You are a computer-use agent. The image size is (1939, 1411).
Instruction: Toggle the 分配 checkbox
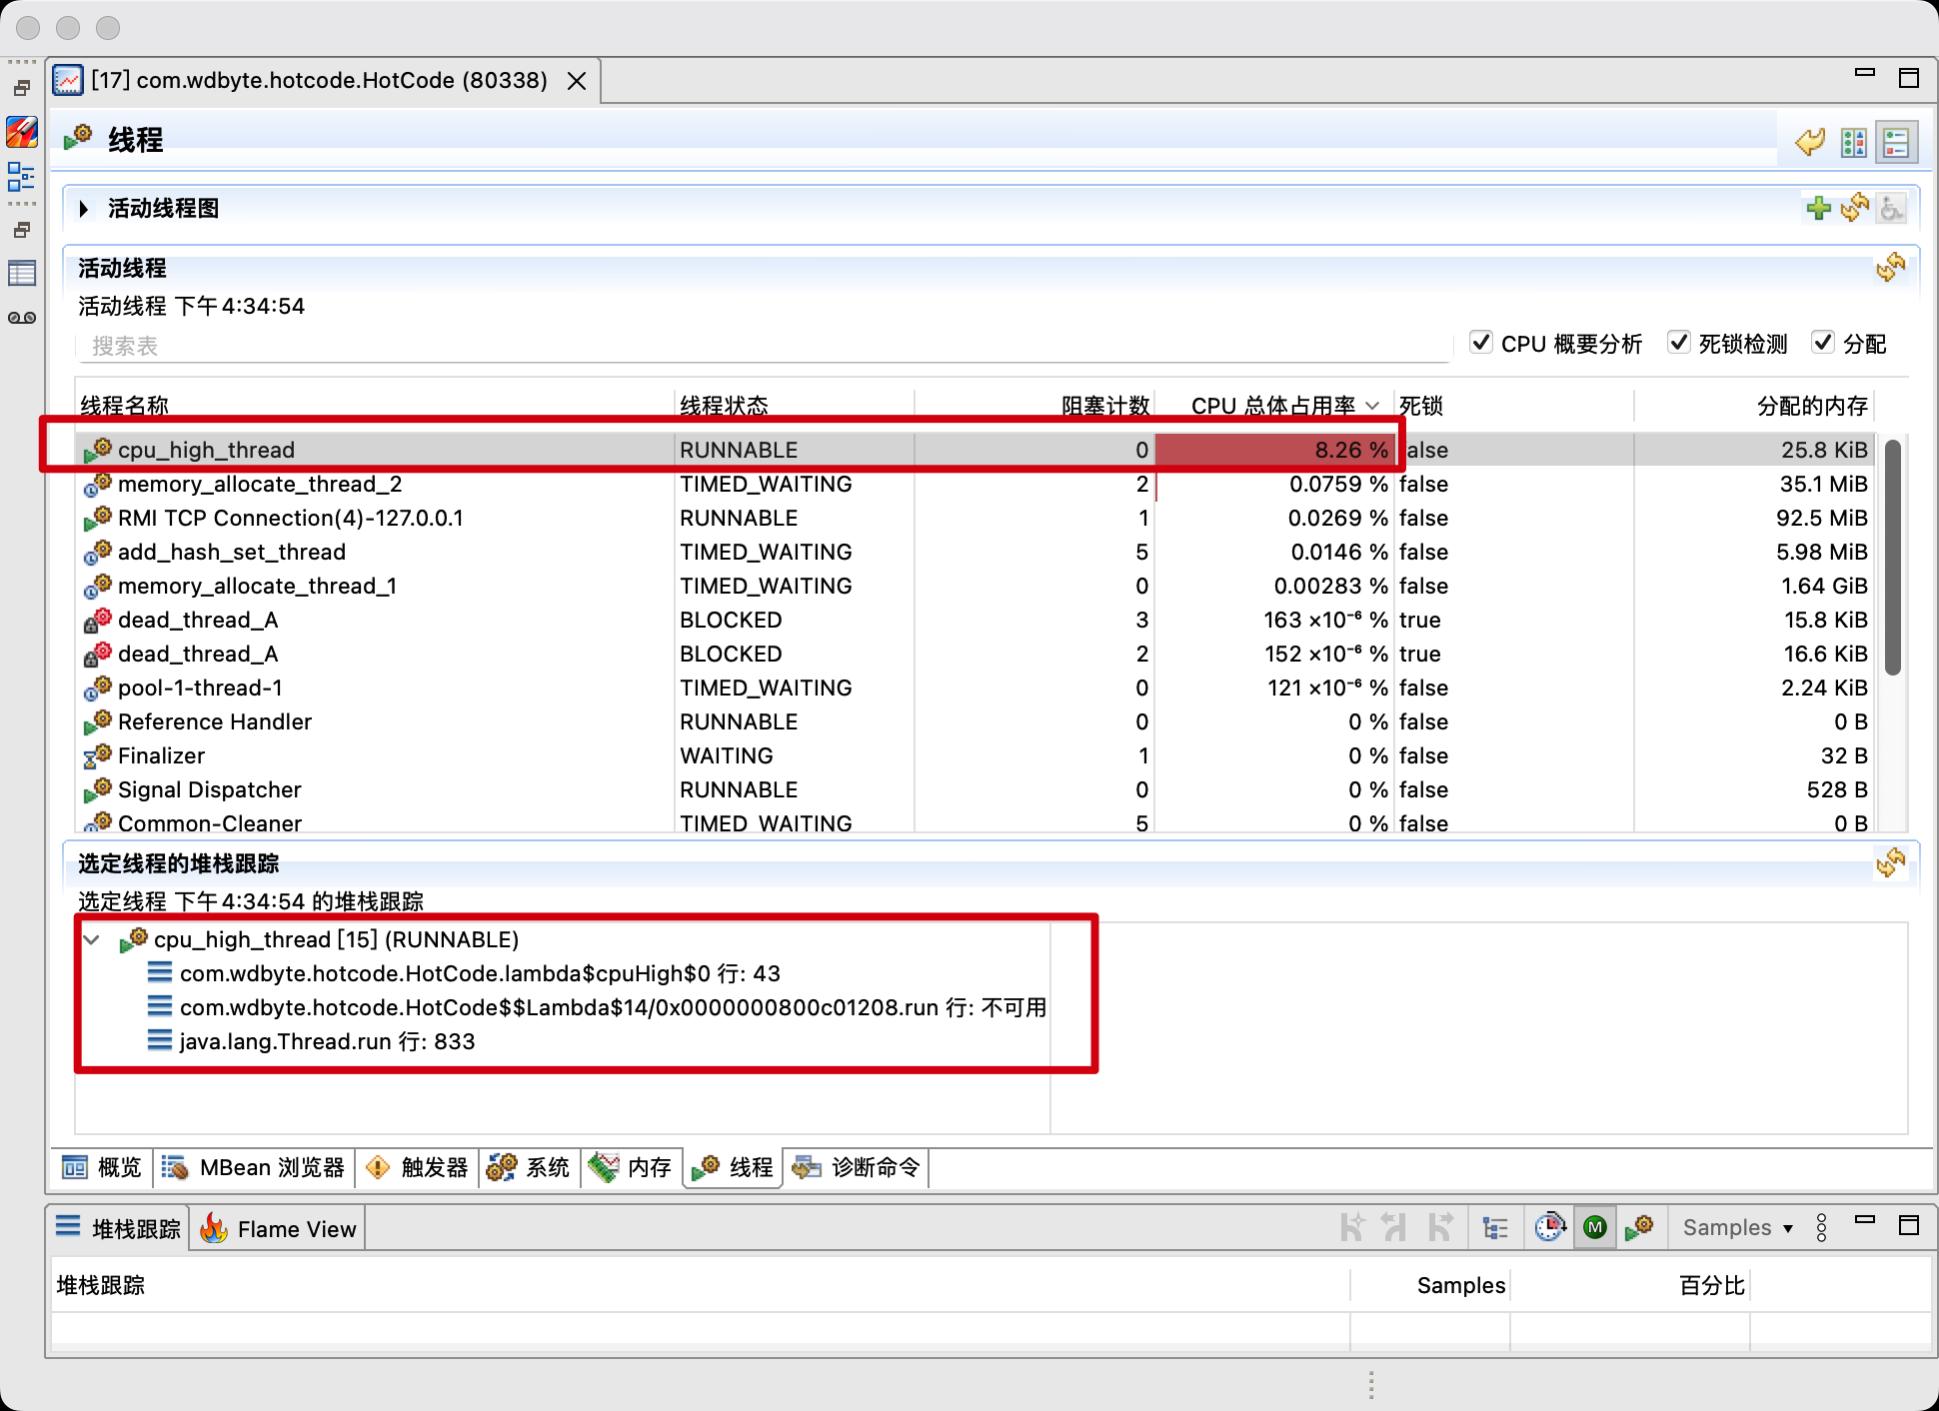click(1823, 343)
